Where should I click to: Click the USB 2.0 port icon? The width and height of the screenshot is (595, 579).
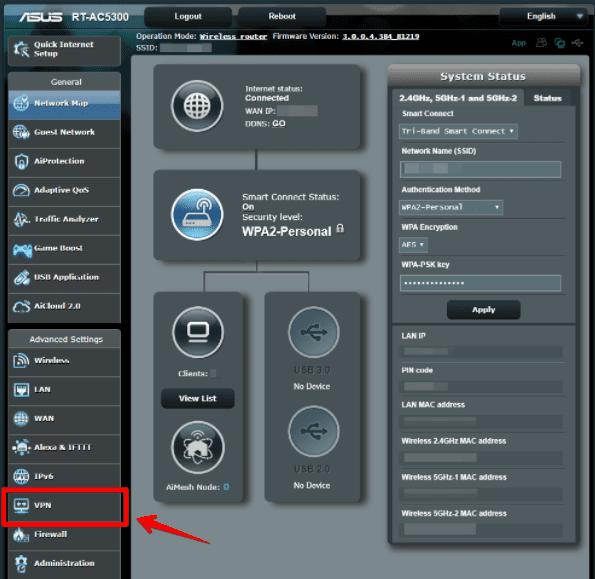(x=314, y=431)
